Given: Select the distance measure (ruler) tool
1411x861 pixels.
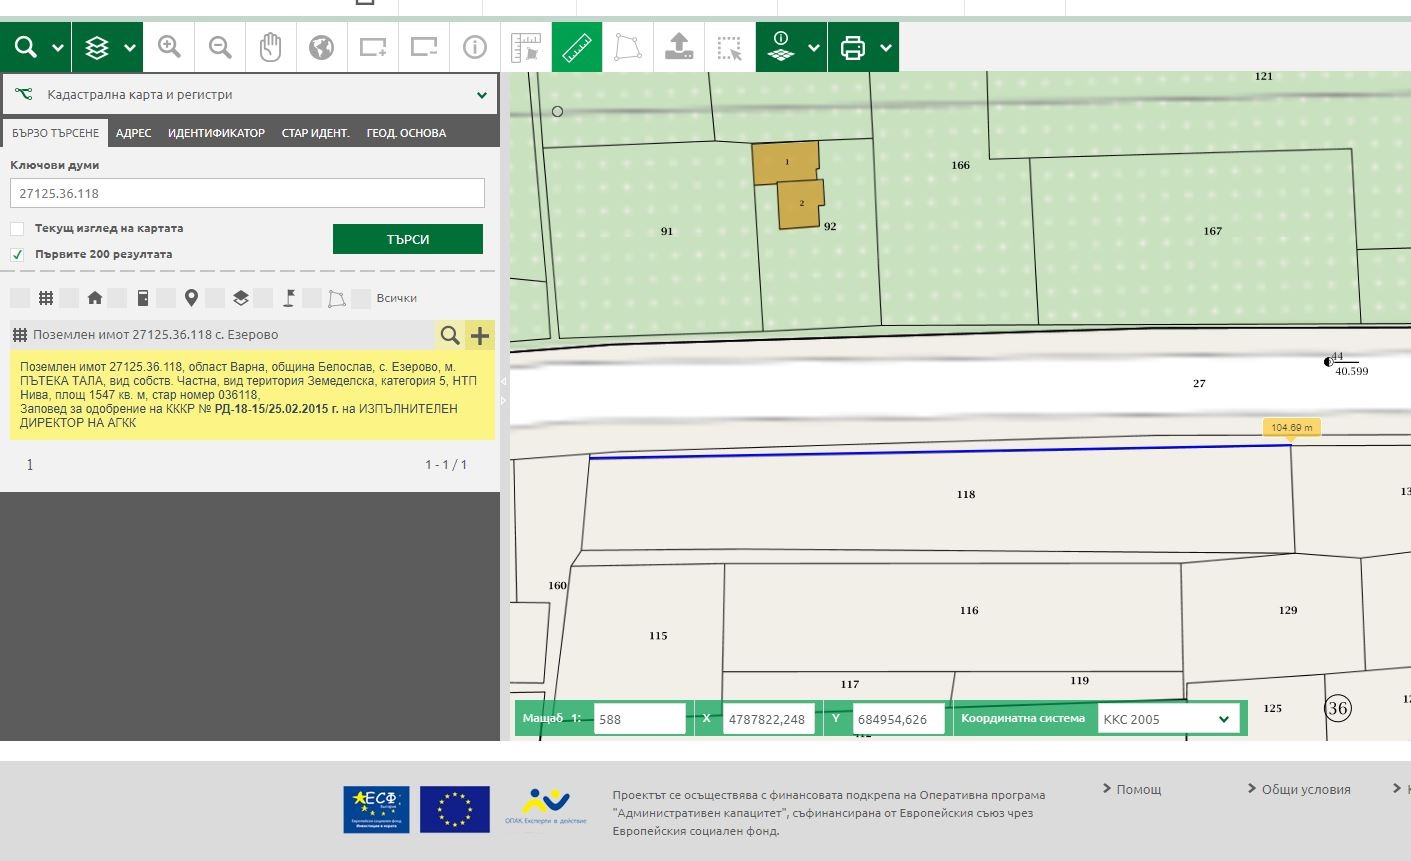Looking at the screenshot, I should (x=576, y=46).
